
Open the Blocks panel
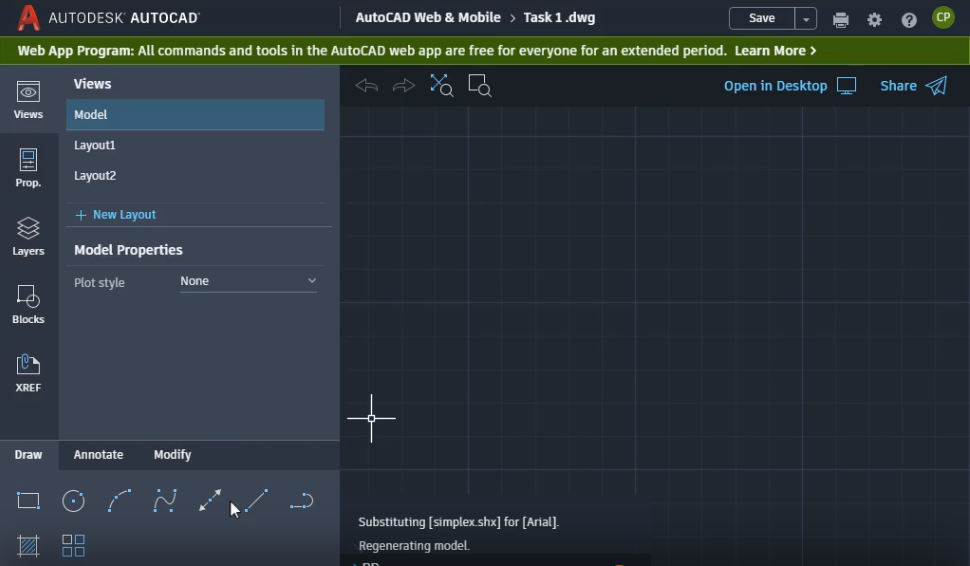[x=28, y=304]
